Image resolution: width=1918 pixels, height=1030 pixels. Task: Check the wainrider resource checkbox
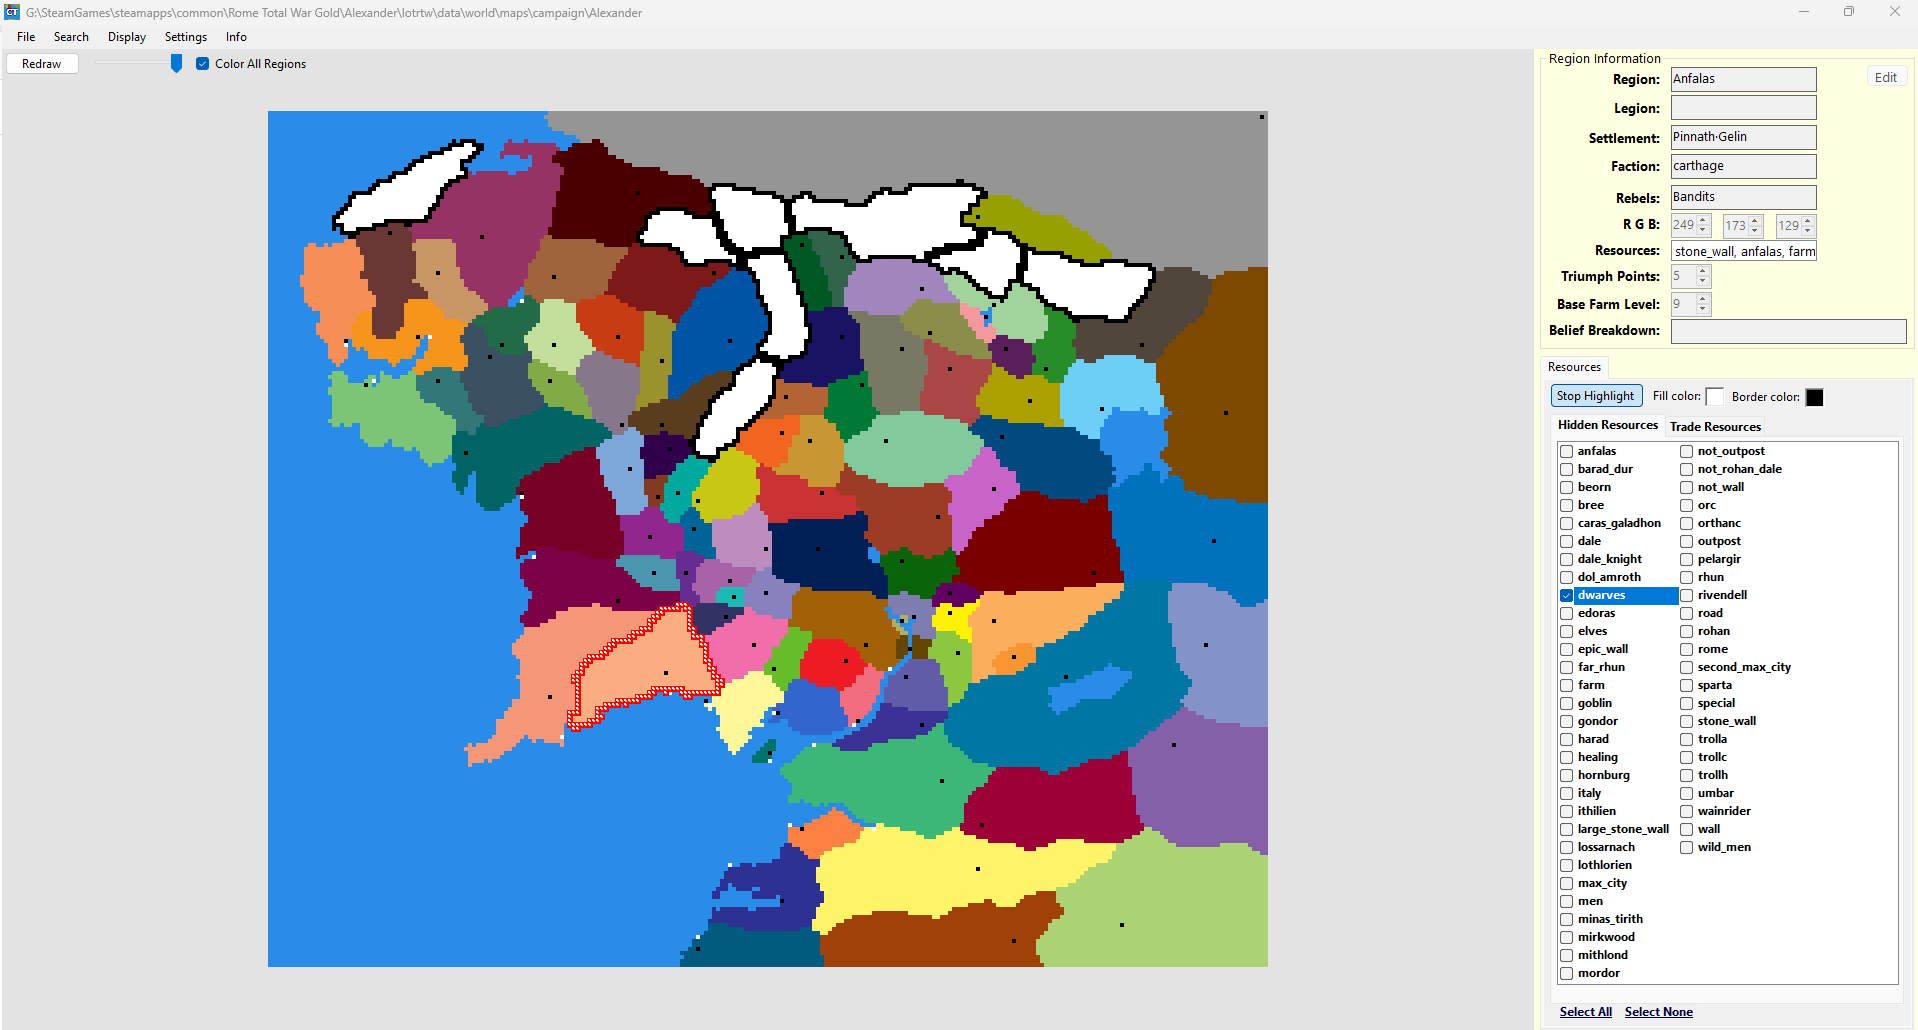tap(1687, 812)
